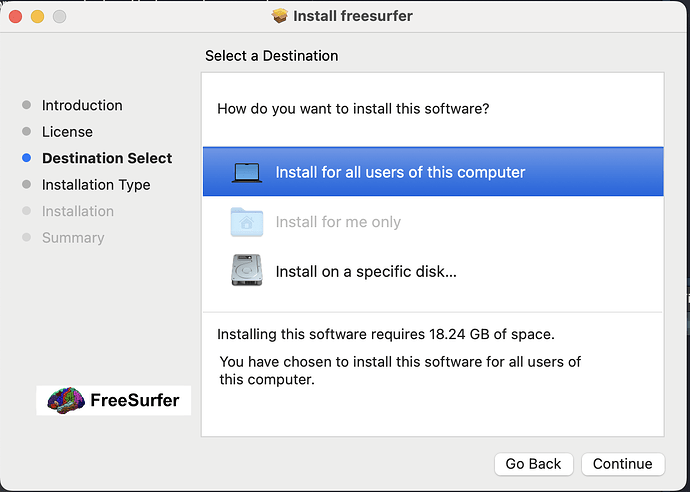Click the home folder icon

click(247, 222)
